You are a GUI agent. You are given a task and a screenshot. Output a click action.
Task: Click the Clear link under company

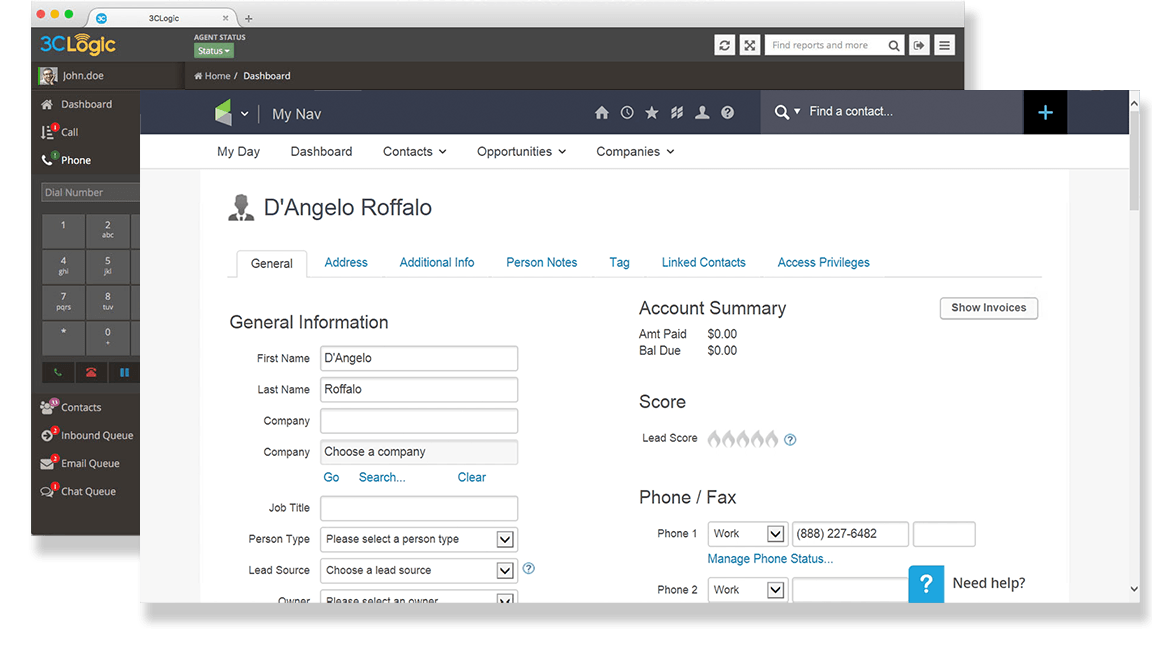pos(472,477)
